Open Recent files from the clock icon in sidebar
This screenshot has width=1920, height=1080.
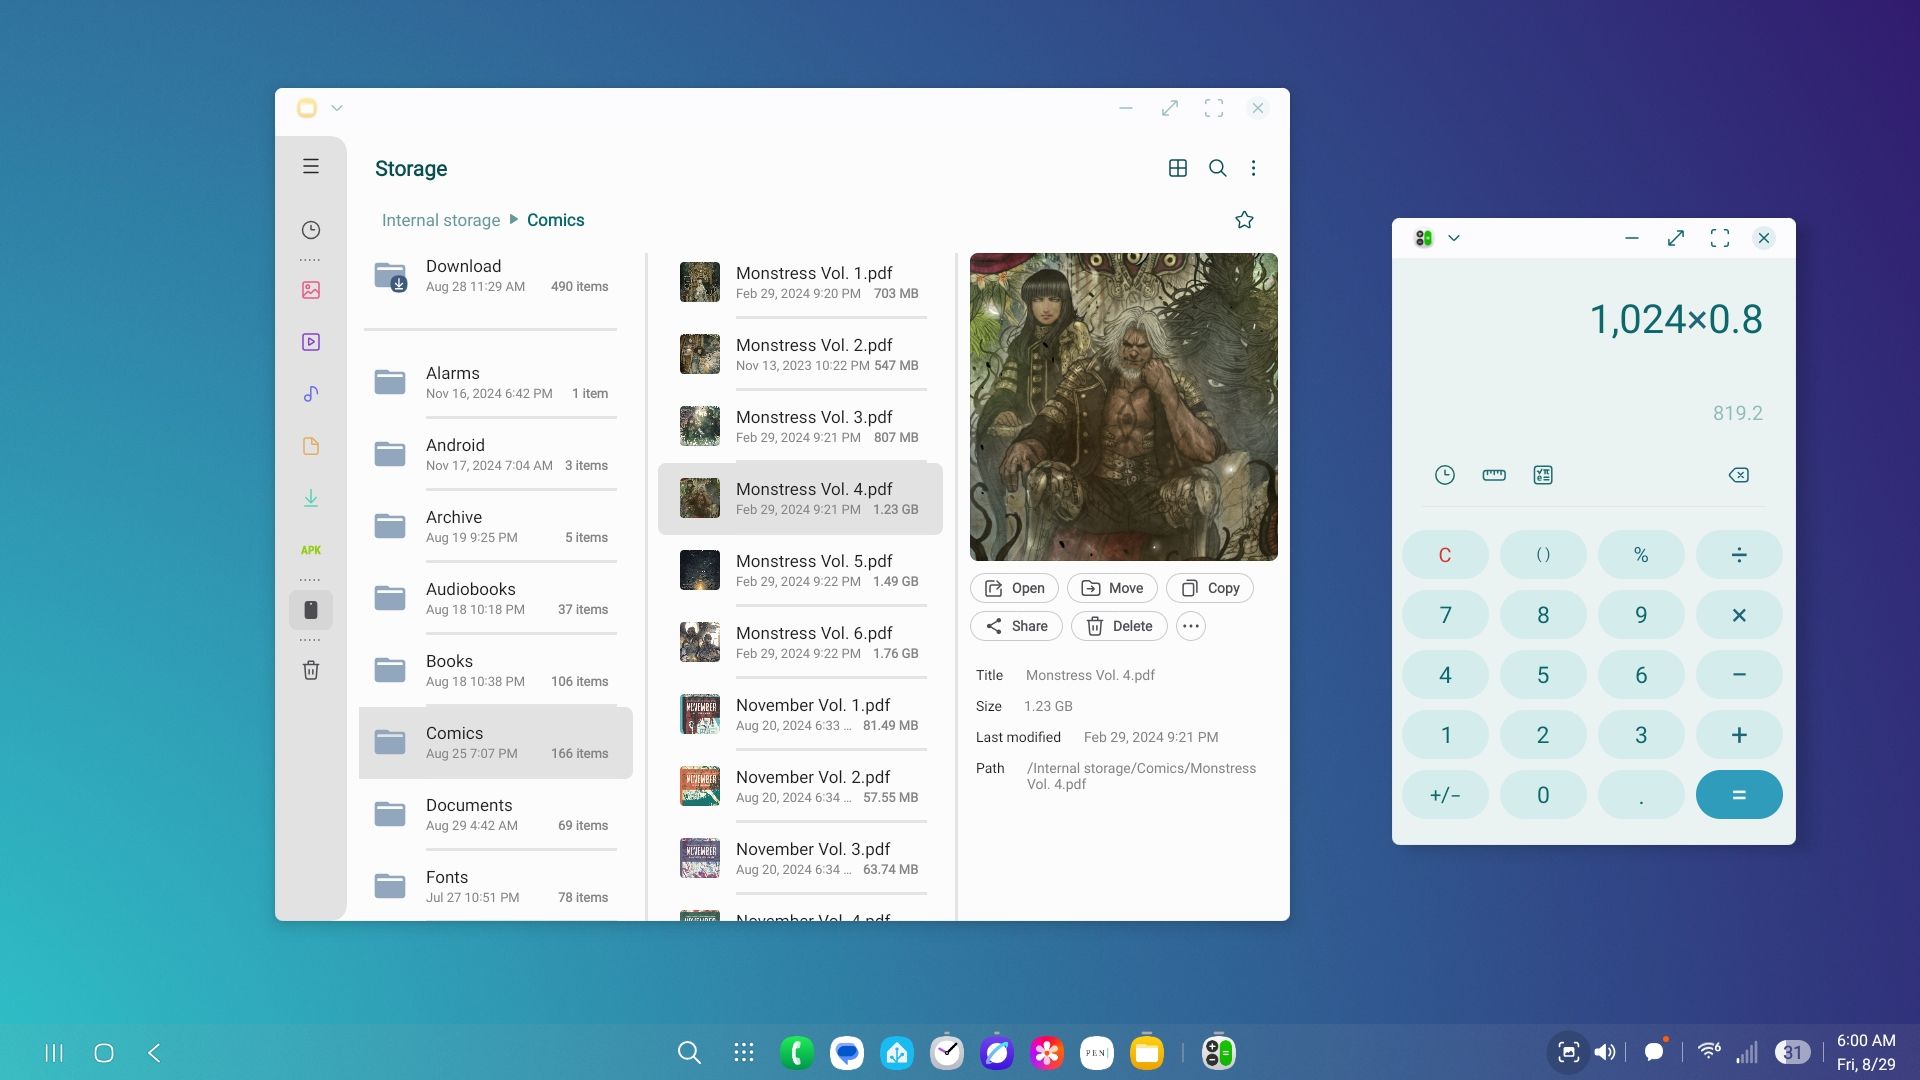click(311, 230)
